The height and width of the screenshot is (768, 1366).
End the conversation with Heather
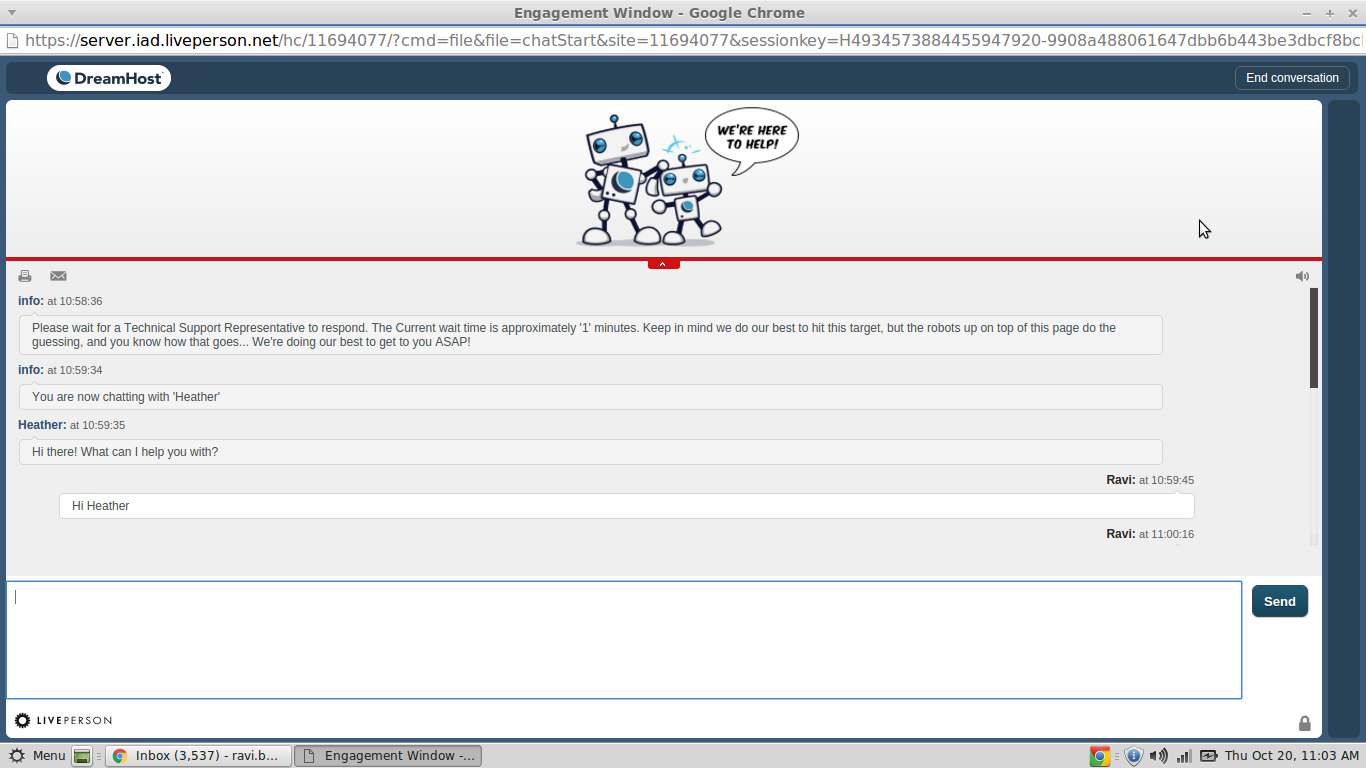pos(1292,77)
